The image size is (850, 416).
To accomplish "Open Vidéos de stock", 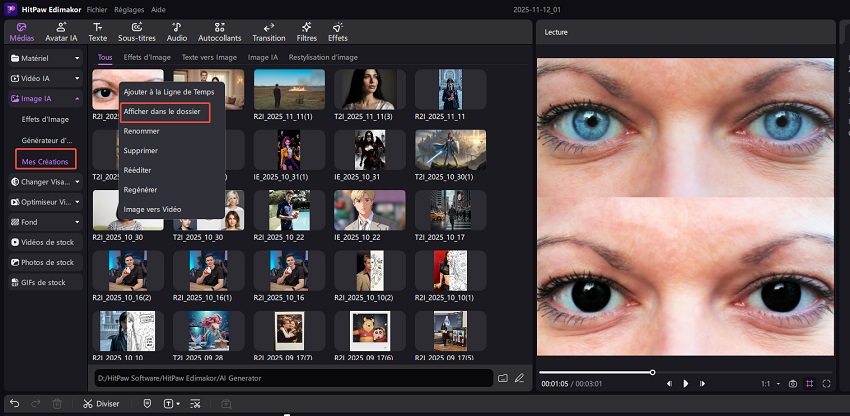I will (x=46, y=242).
